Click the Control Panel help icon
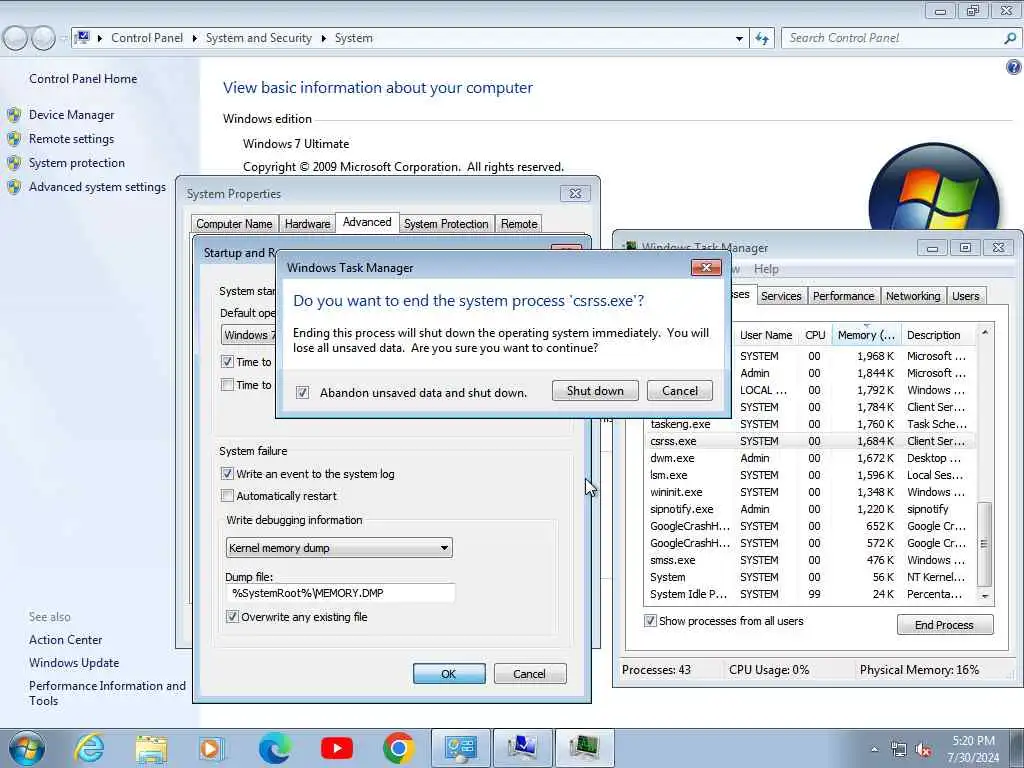 (1014, 67)
